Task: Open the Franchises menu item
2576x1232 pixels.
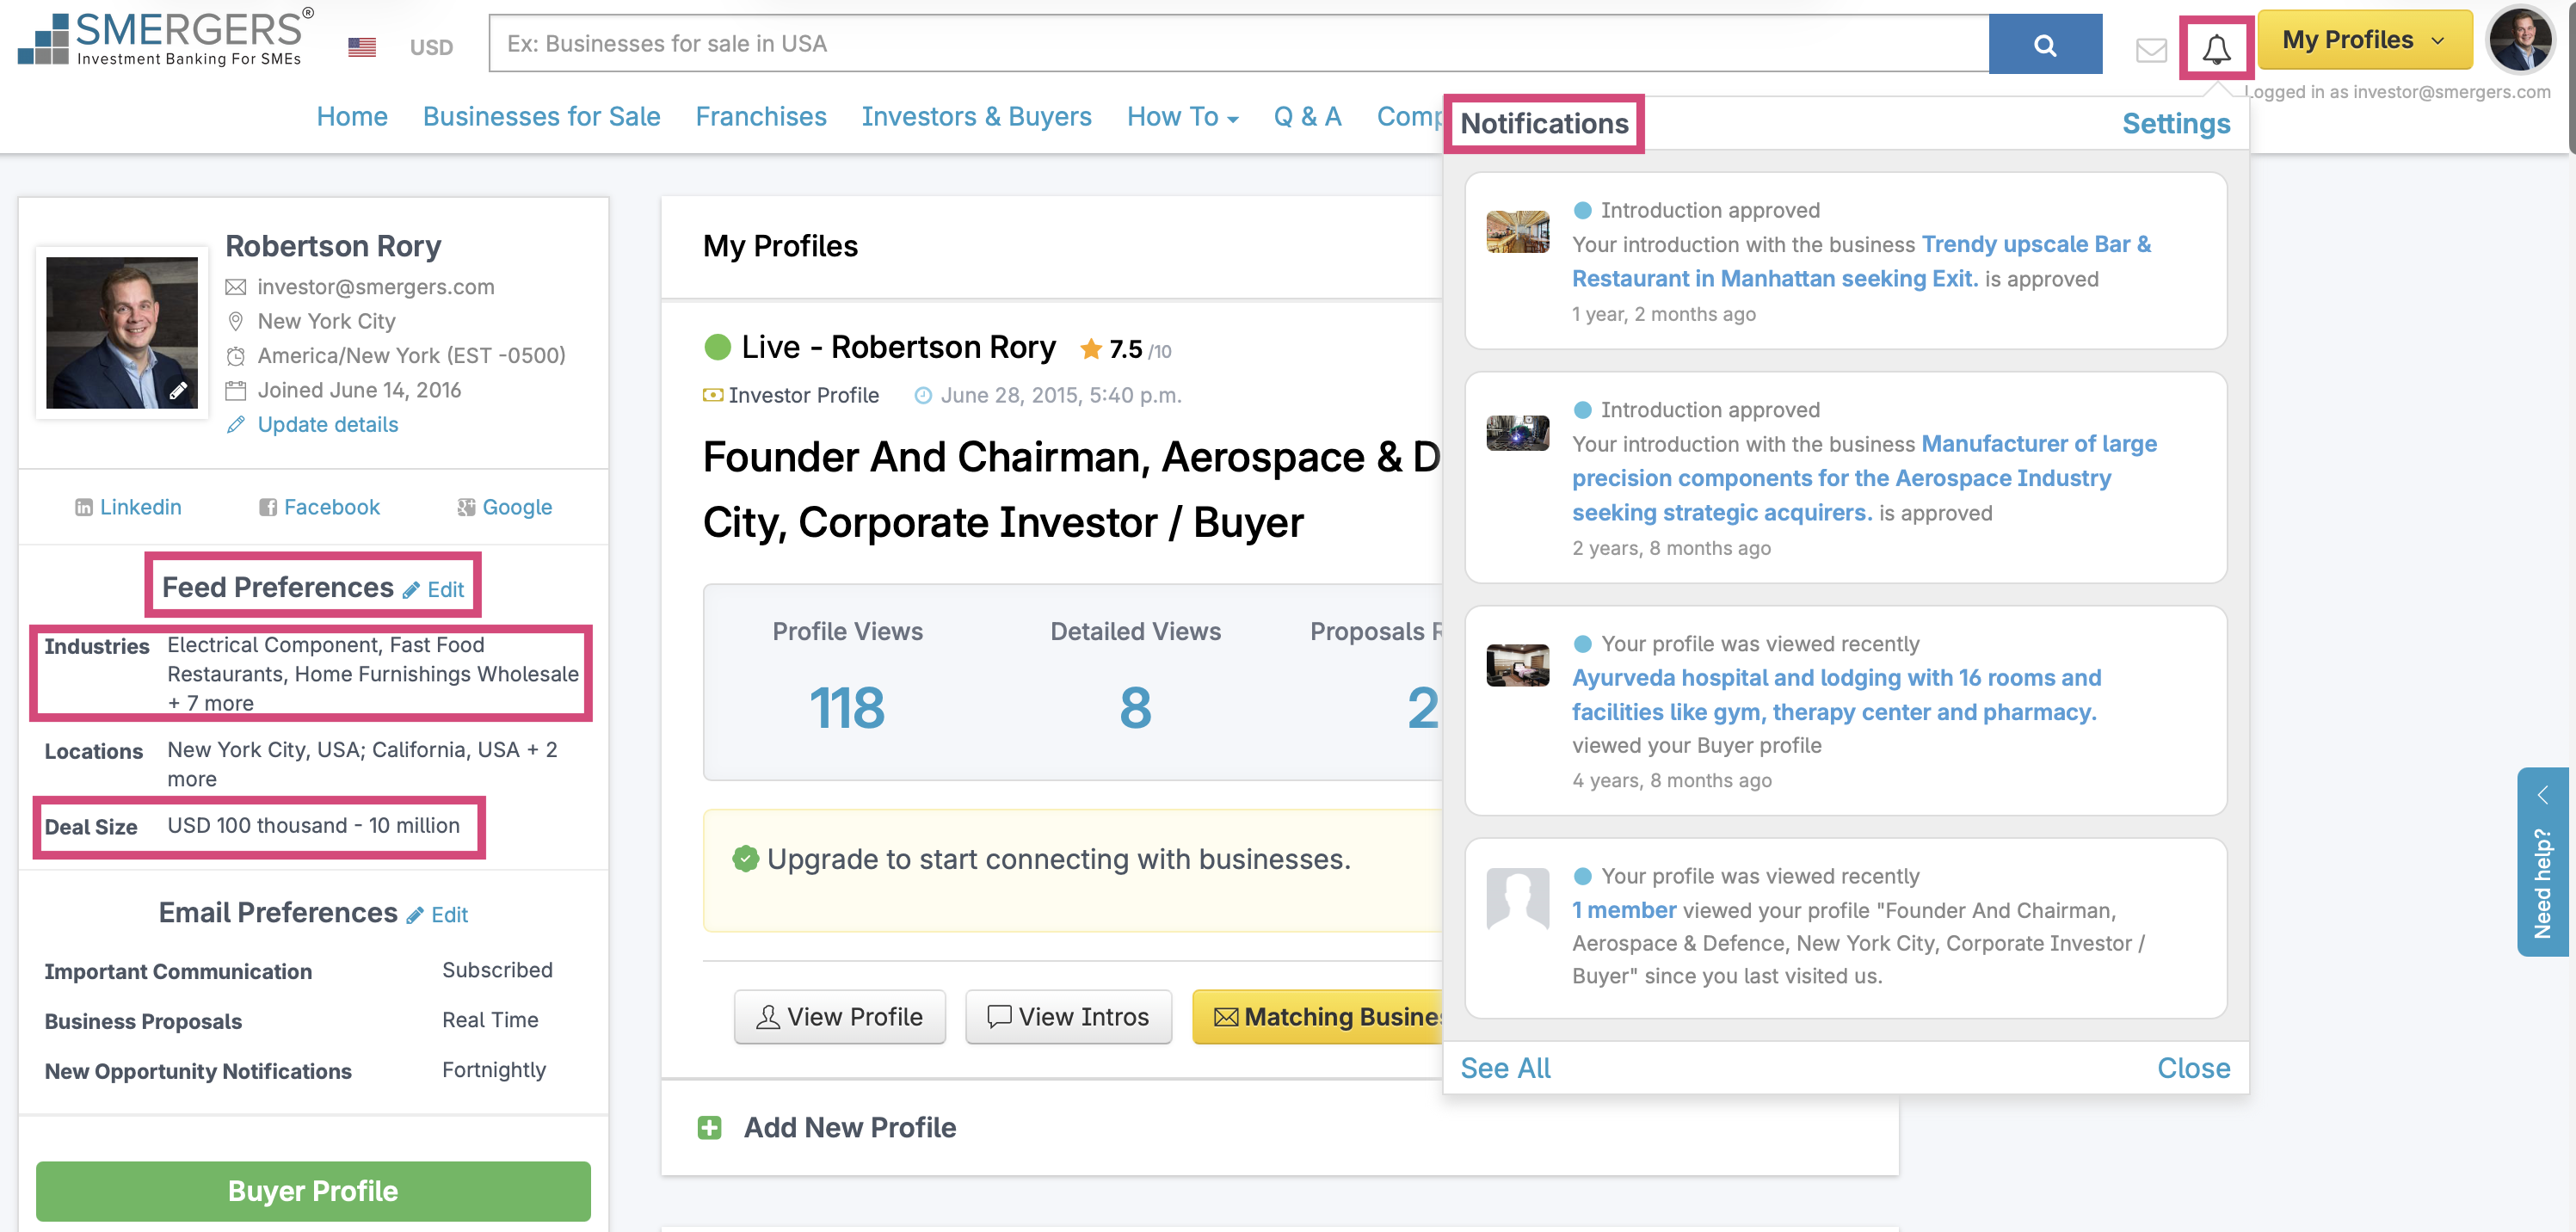Action: (x=760, y=117)
